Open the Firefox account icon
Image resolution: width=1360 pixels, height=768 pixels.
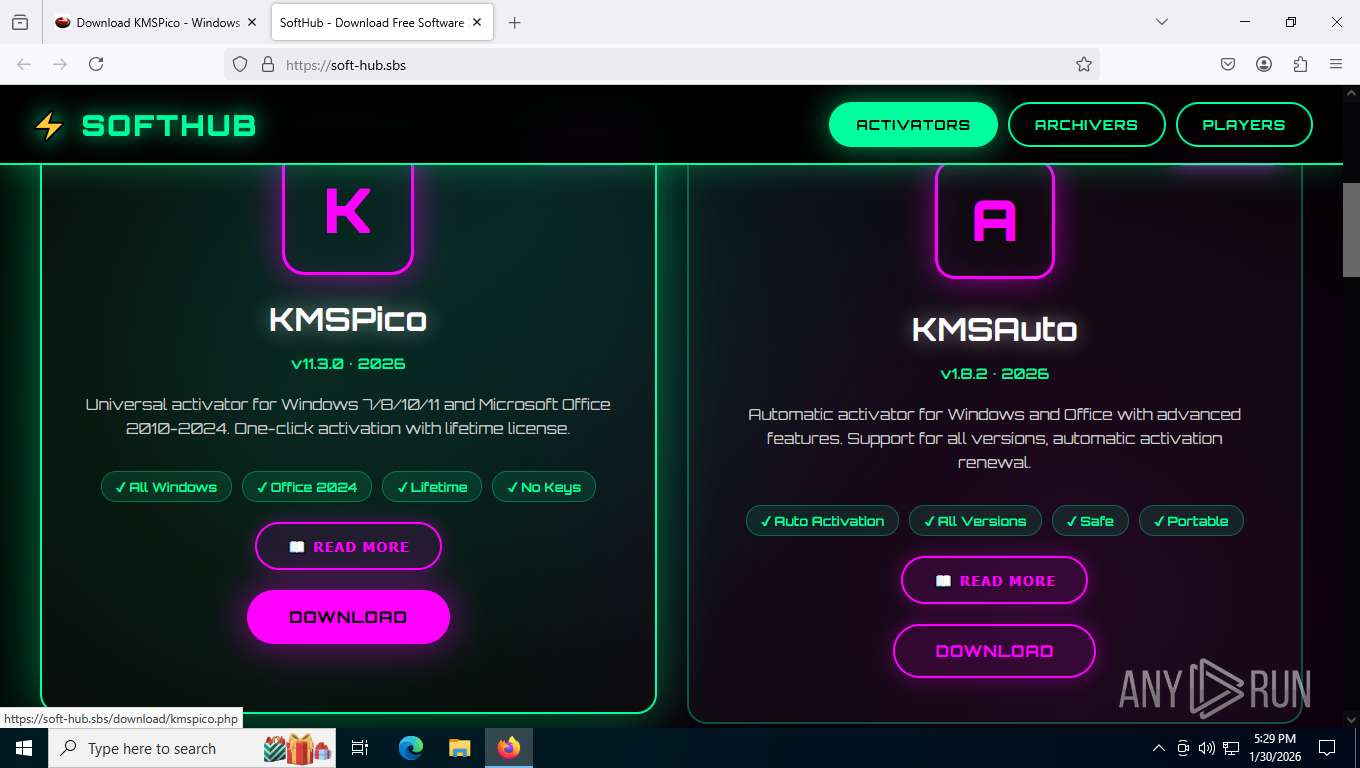pos(1264,64)
